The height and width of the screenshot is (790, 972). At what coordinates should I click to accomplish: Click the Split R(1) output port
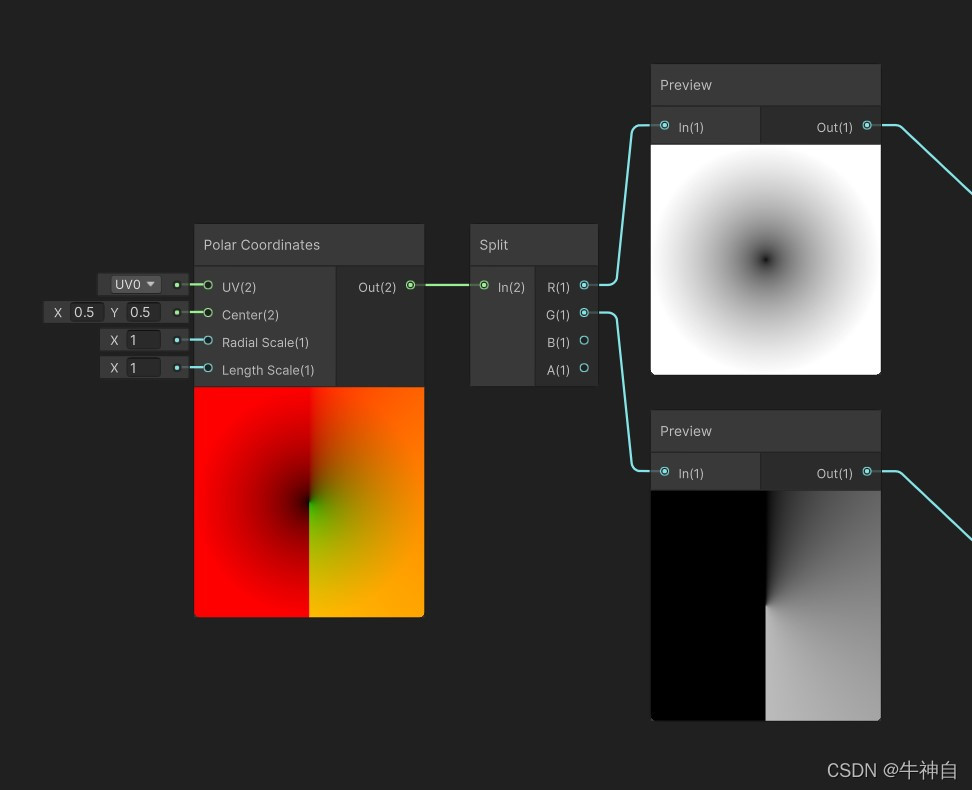584,285
